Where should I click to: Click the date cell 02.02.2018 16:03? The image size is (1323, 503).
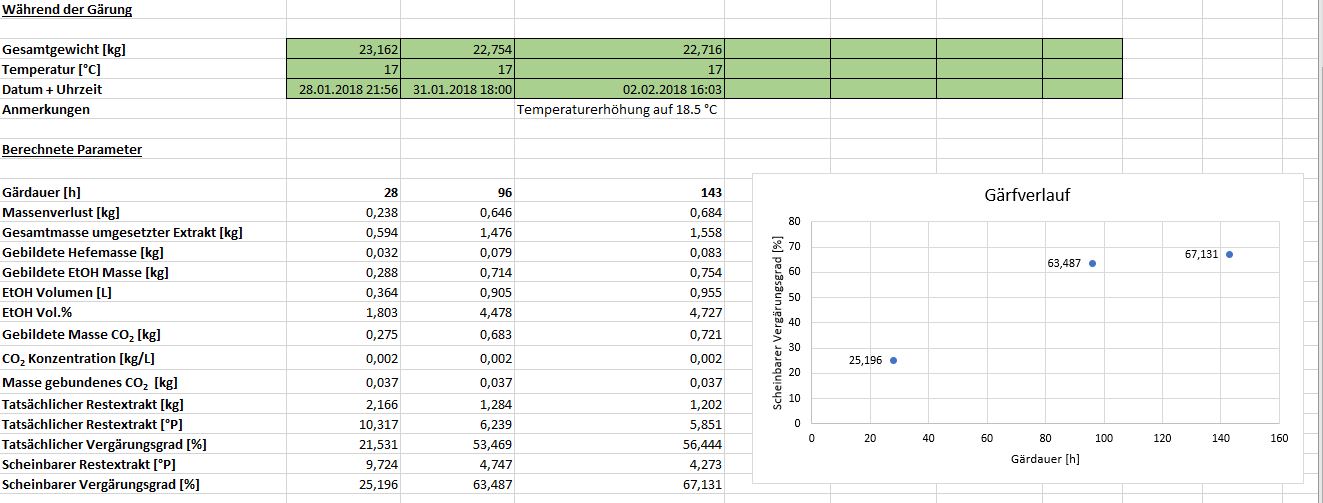click(619, 89)
